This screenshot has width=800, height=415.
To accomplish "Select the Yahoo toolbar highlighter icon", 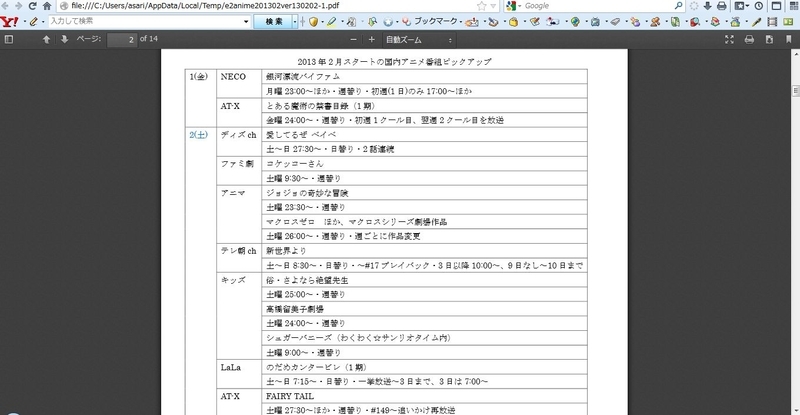I will click(x=332, y=21).
